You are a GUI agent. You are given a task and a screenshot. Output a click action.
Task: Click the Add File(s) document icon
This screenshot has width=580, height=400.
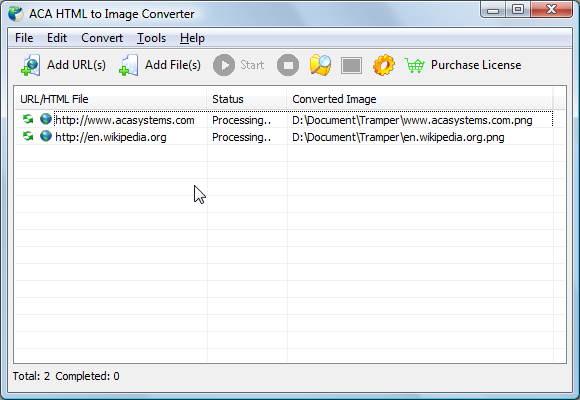129,65
